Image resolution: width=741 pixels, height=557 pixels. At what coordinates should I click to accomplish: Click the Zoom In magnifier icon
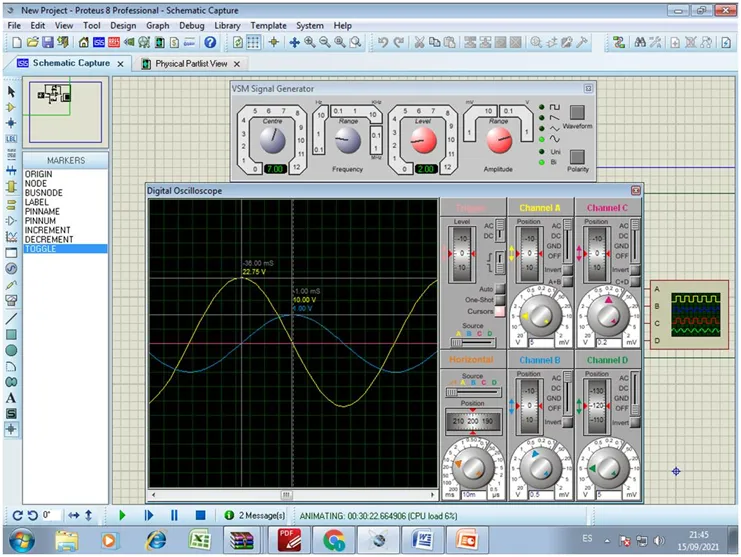click(x=310, y=43)
